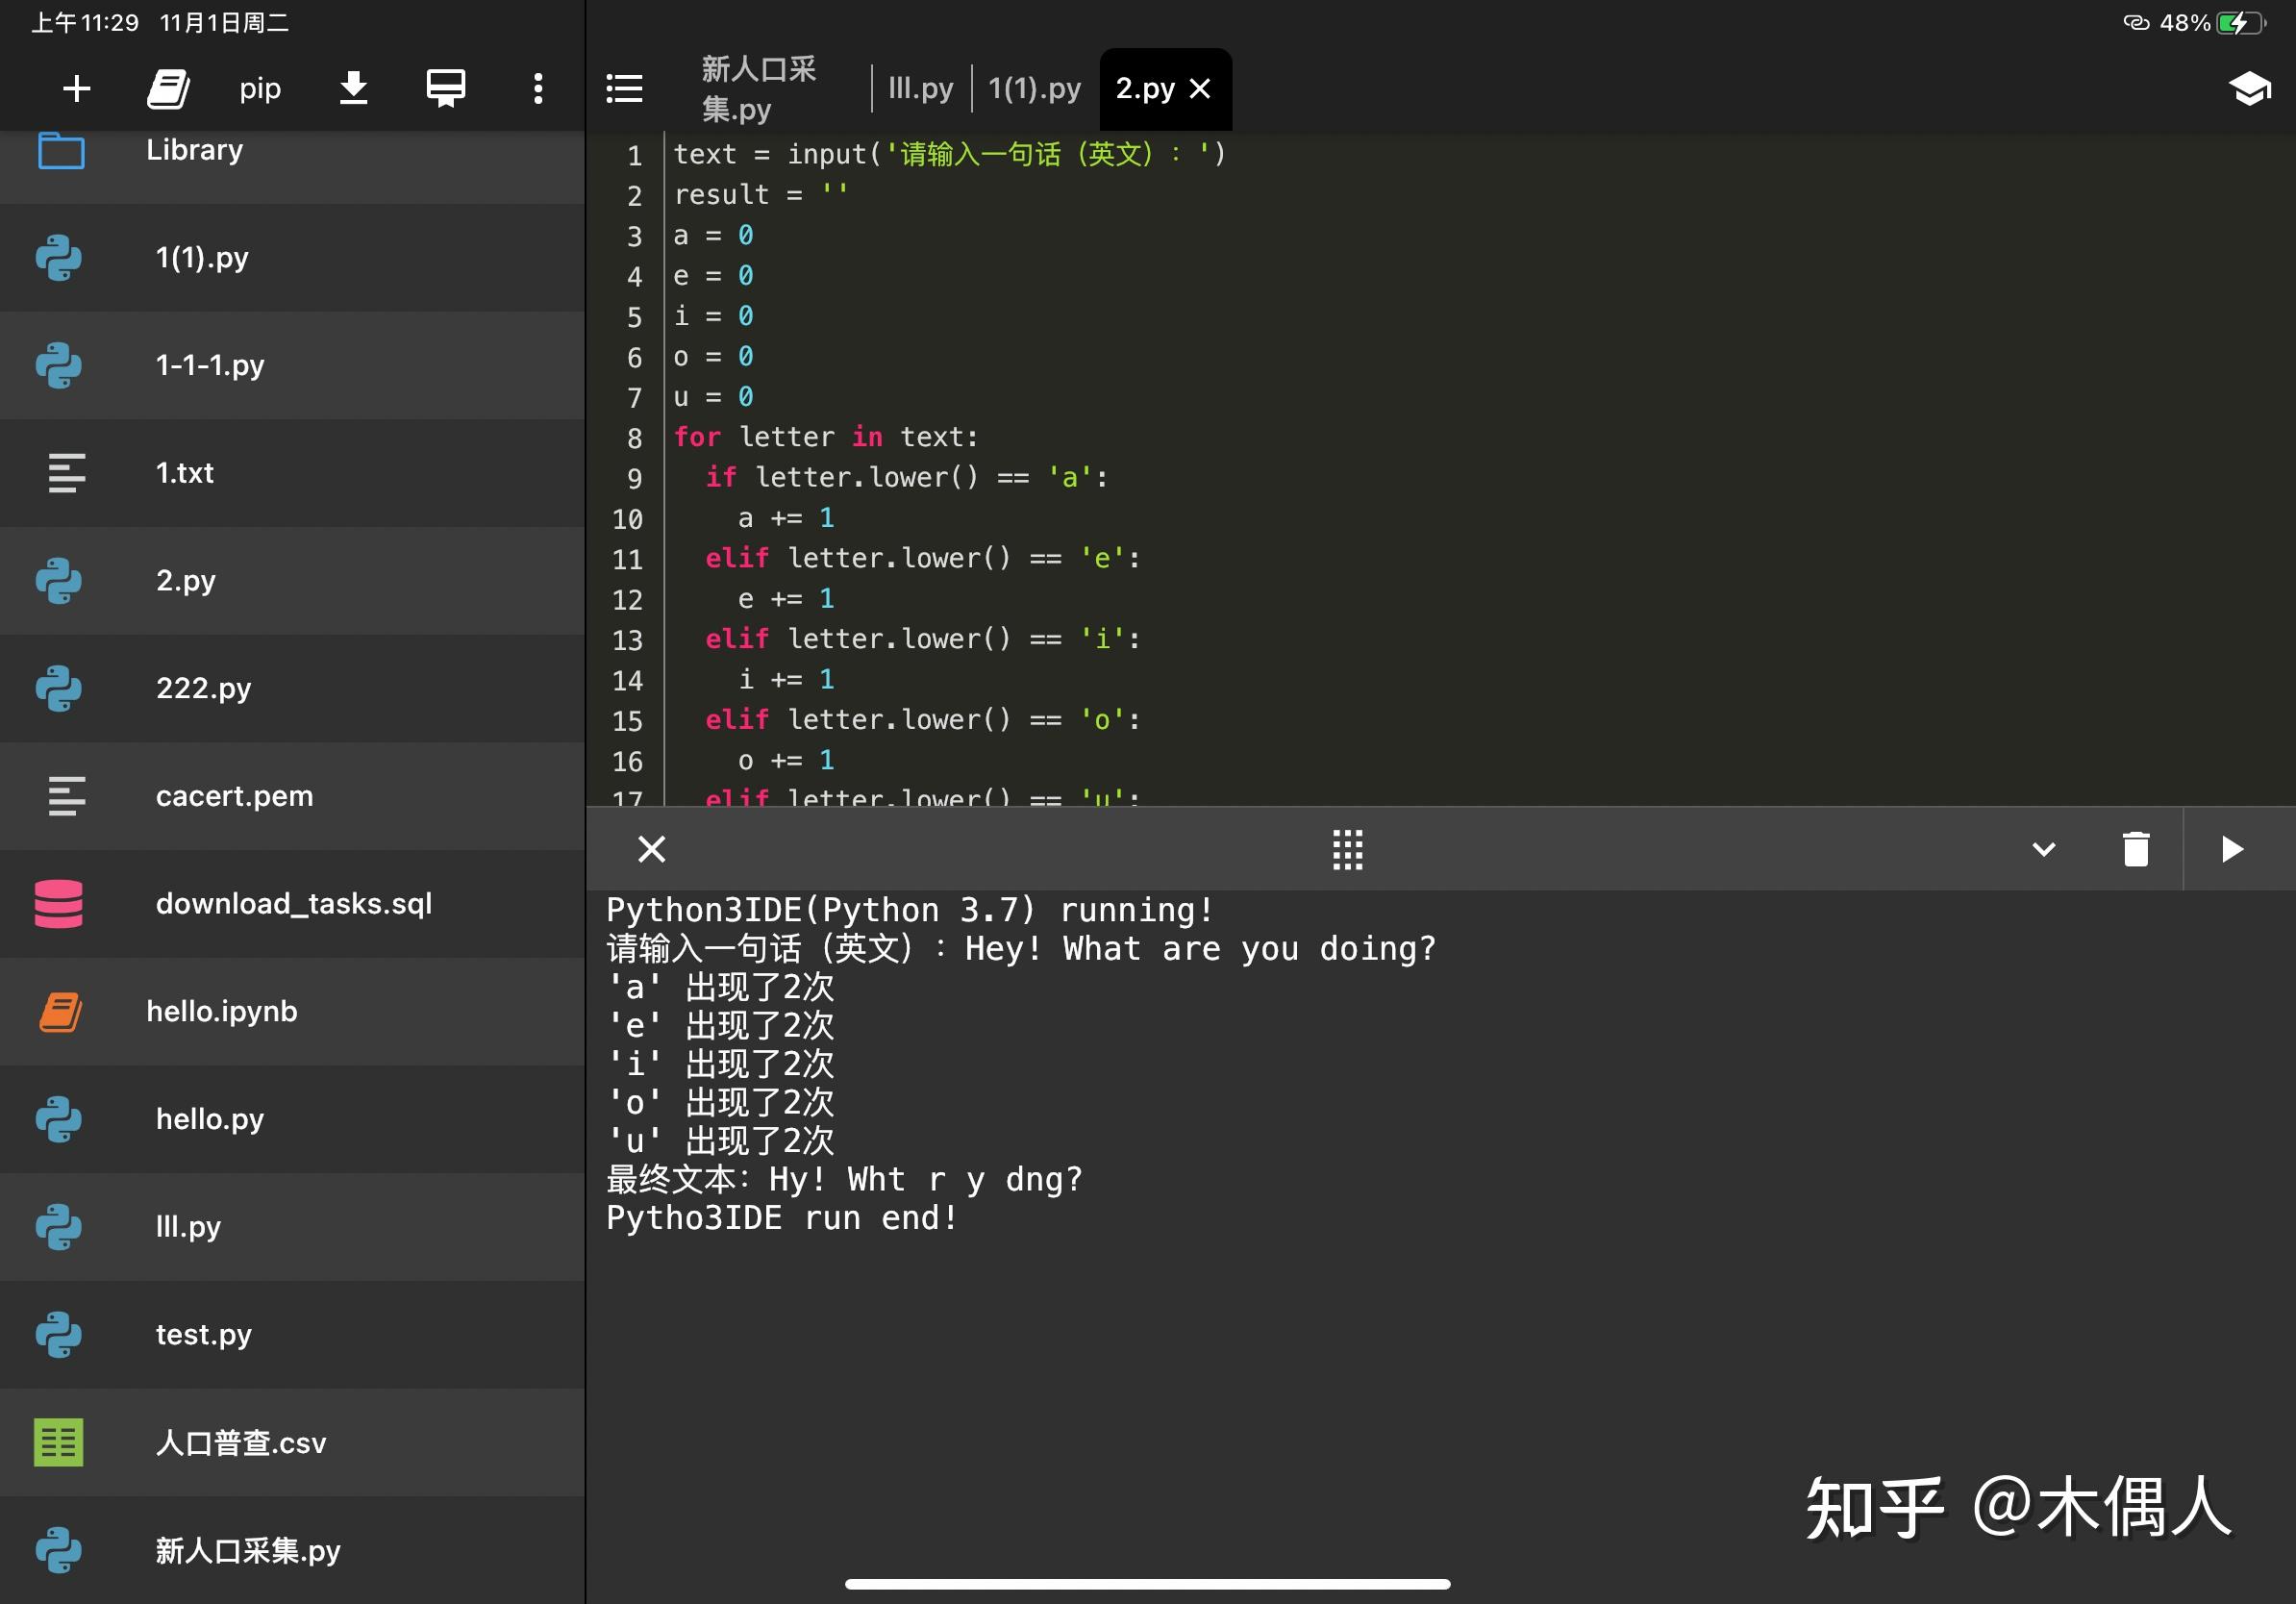
Task: Click the time 上午11:29 in status bar
Action: point(85,22)
